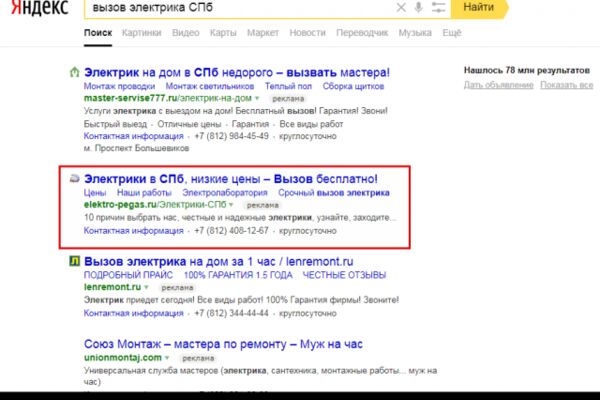
Task: Open result 'Электрик на дом в СПб недорого'
Action: [x=237, y=72]
